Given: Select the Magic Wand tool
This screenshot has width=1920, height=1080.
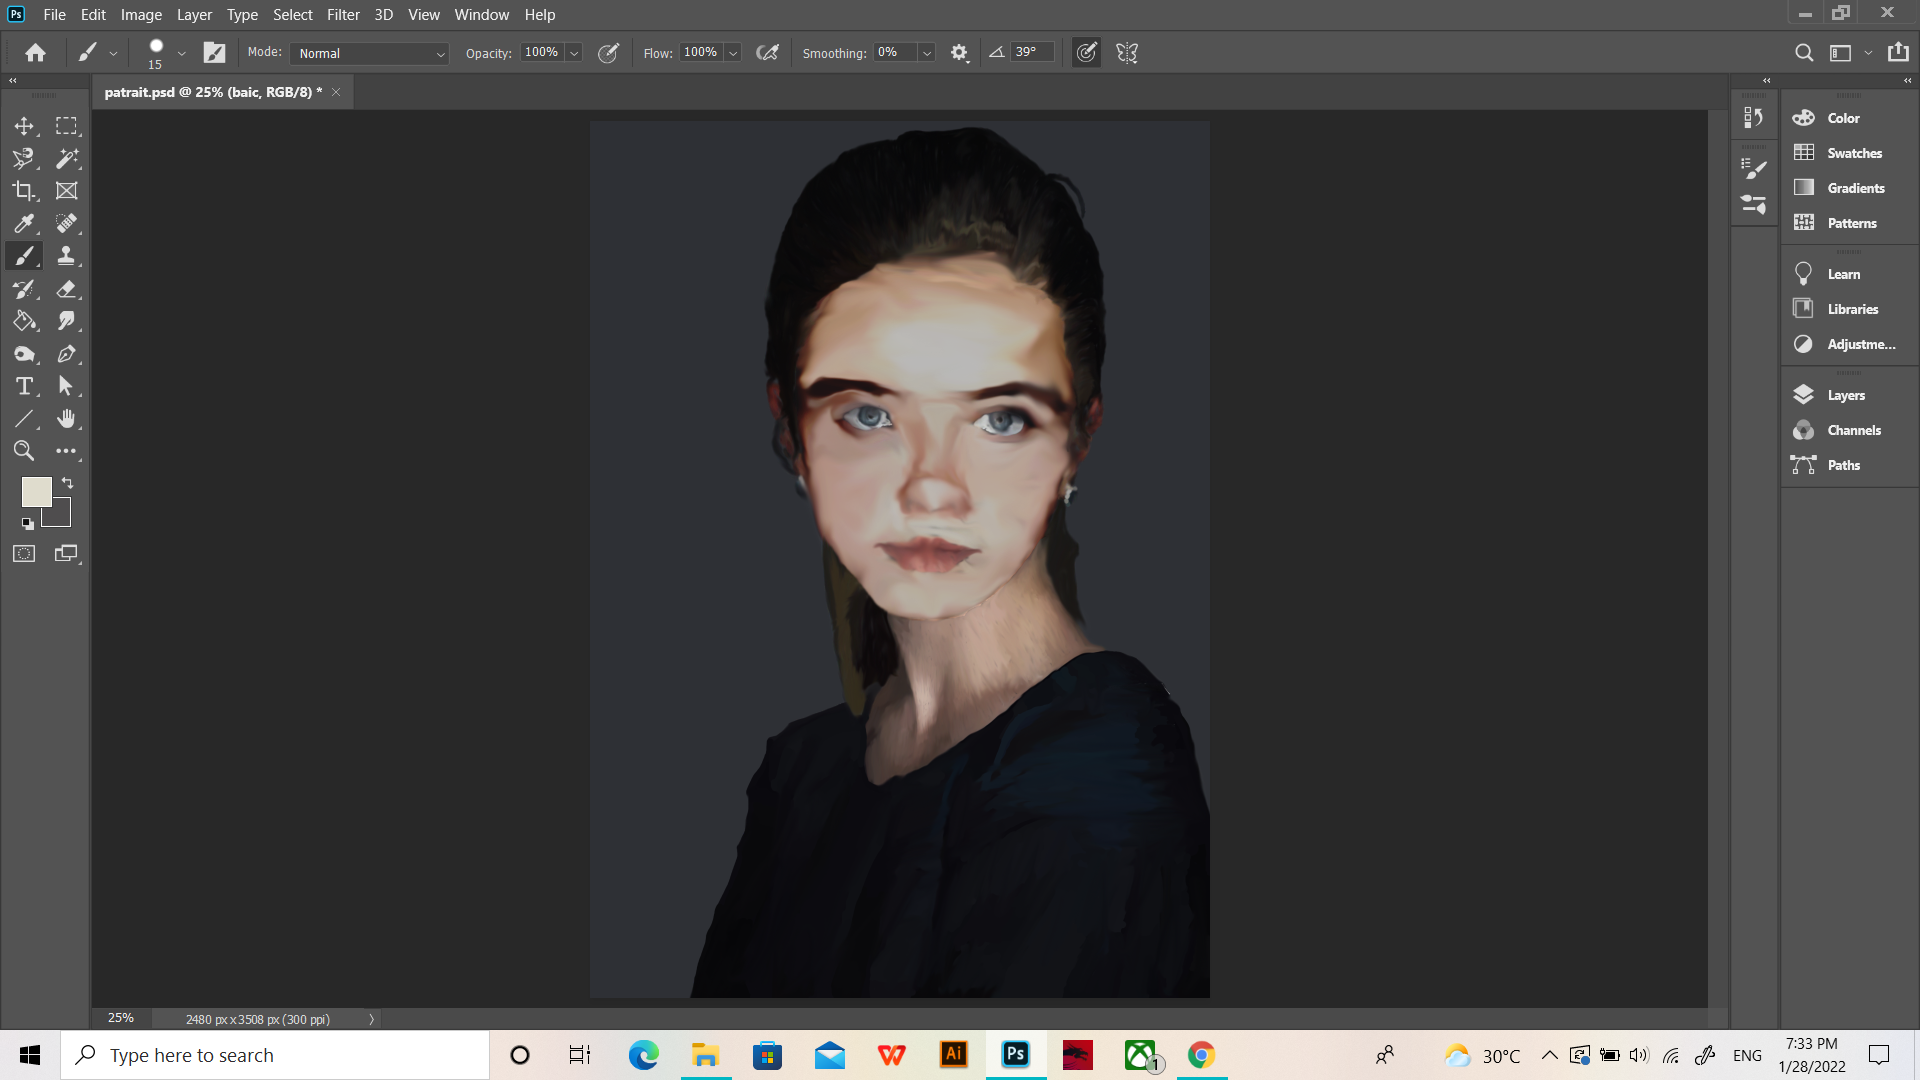Looking at the screenshot, I should [67, 158].
